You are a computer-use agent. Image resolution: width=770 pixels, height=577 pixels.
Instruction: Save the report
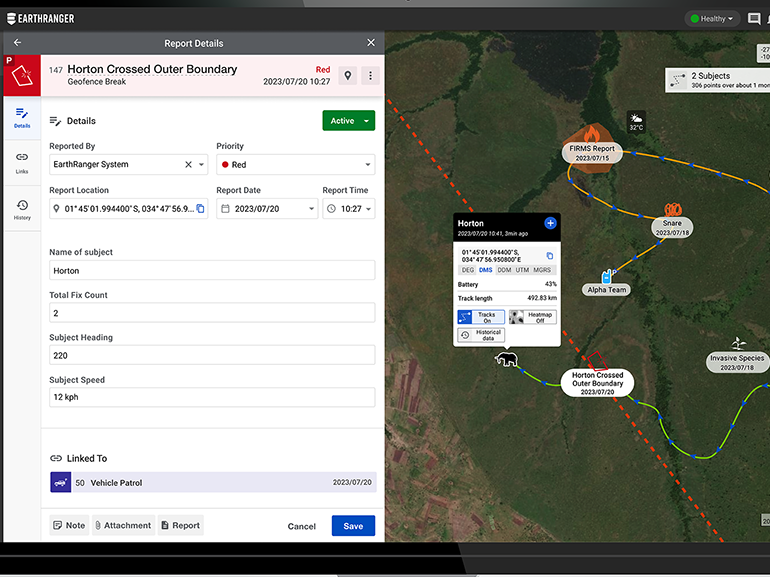(x=353, y=526)
